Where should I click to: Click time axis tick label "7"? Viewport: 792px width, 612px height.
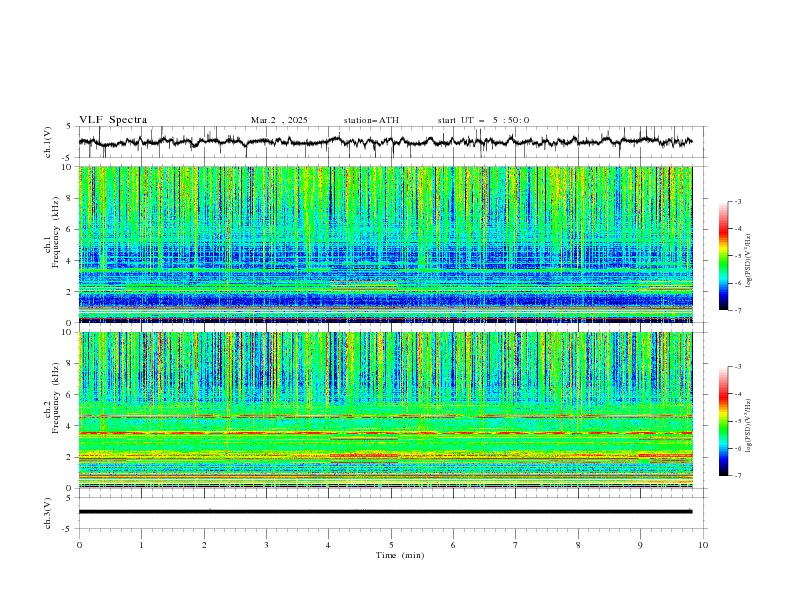[515, 545]
